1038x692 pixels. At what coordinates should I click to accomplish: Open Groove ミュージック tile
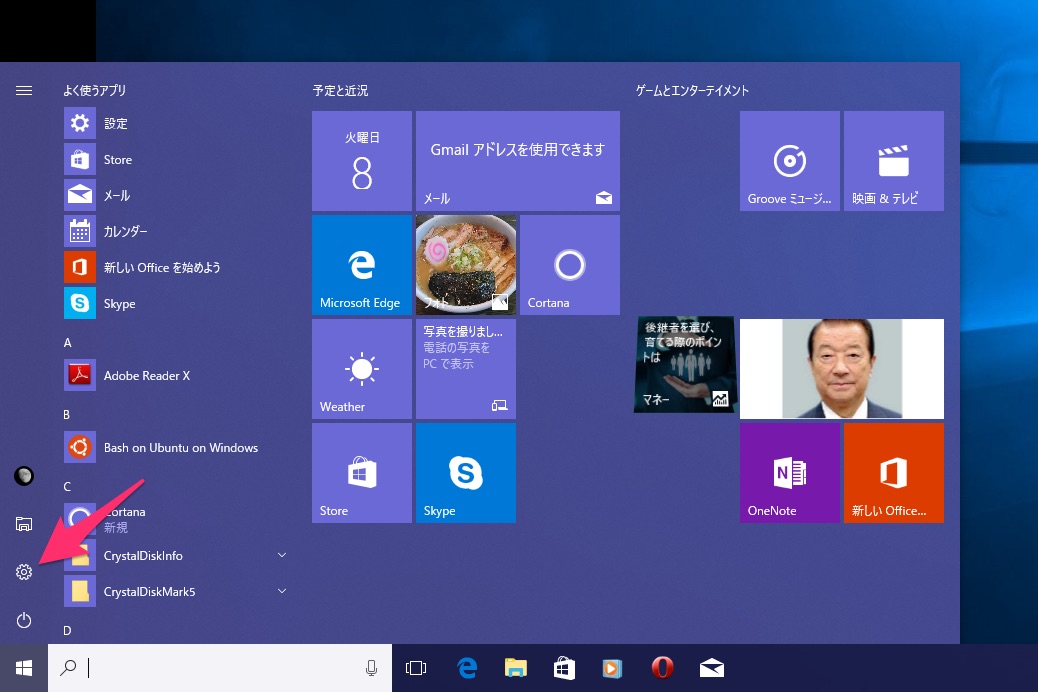coord(790,161)
